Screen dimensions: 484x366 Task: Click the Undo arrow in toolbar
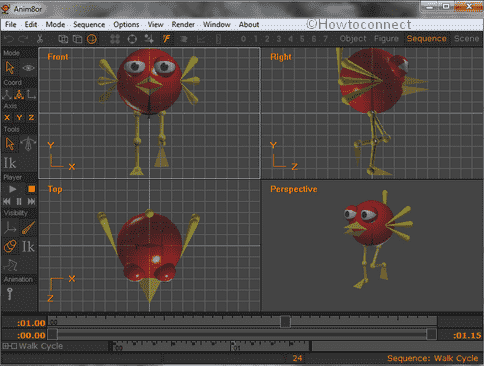[9, 39]
